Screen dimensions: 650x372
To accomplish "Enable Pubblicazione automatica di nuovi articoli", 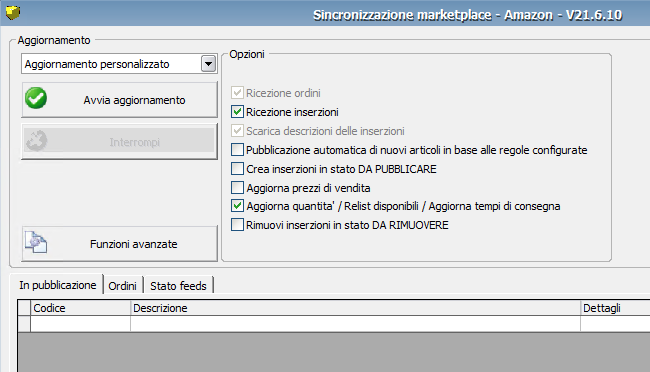I will (x=237, y=150).
